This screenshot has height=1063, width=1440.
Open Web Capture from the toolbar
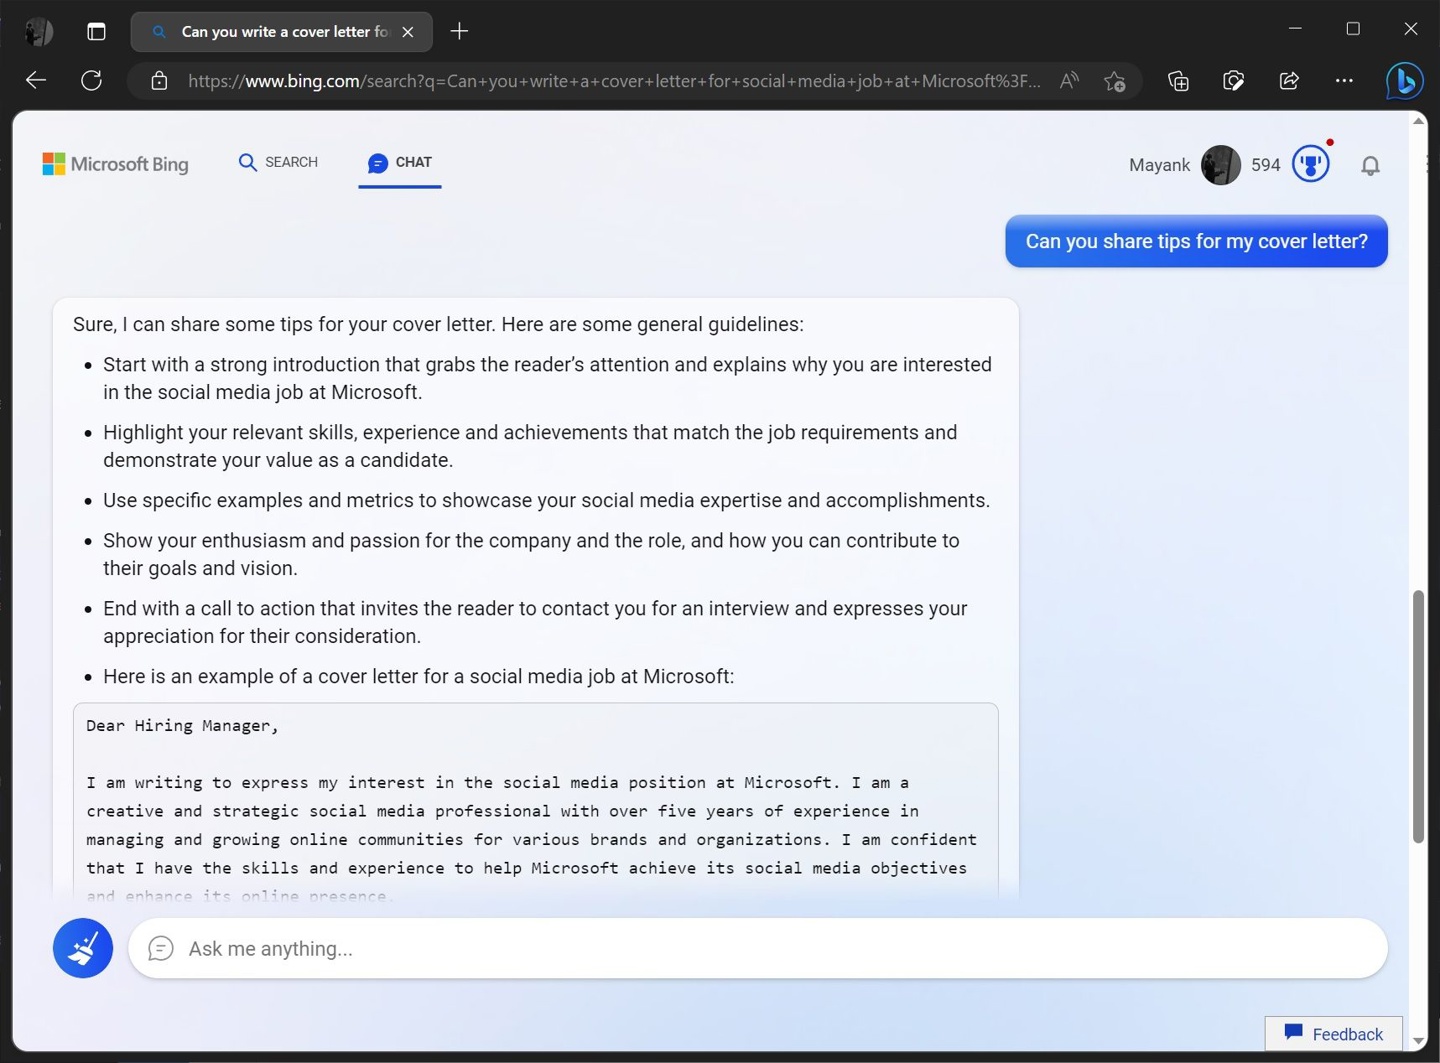click(1233, 81)
